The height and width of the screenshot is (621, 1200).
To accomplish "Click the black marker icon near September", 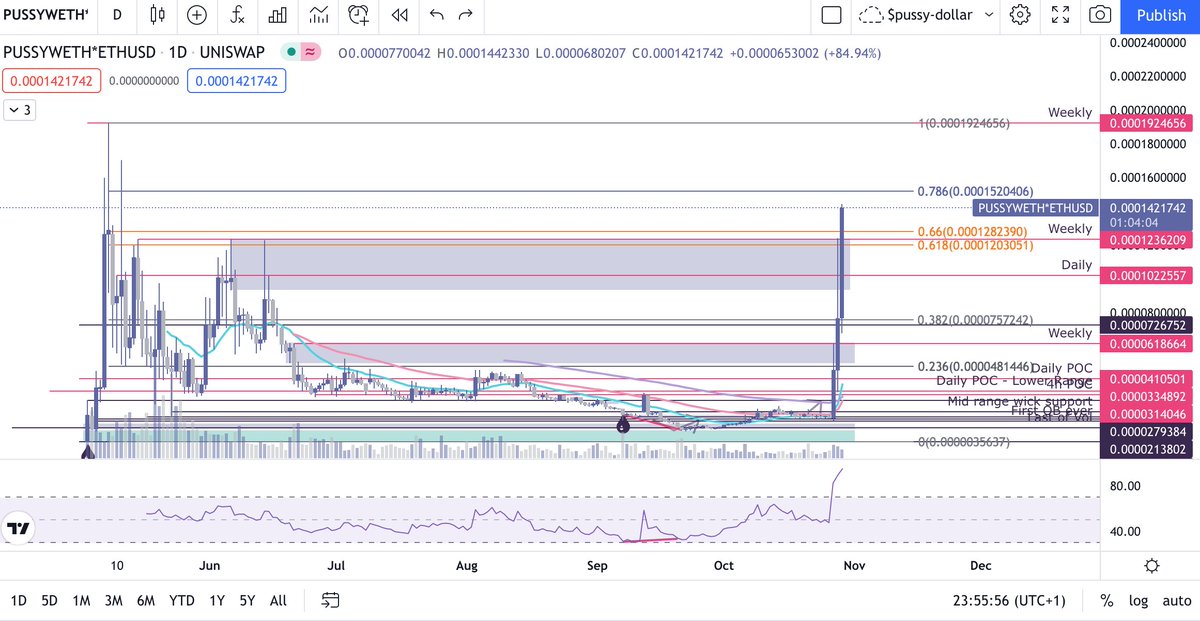I will pos(623,426).
